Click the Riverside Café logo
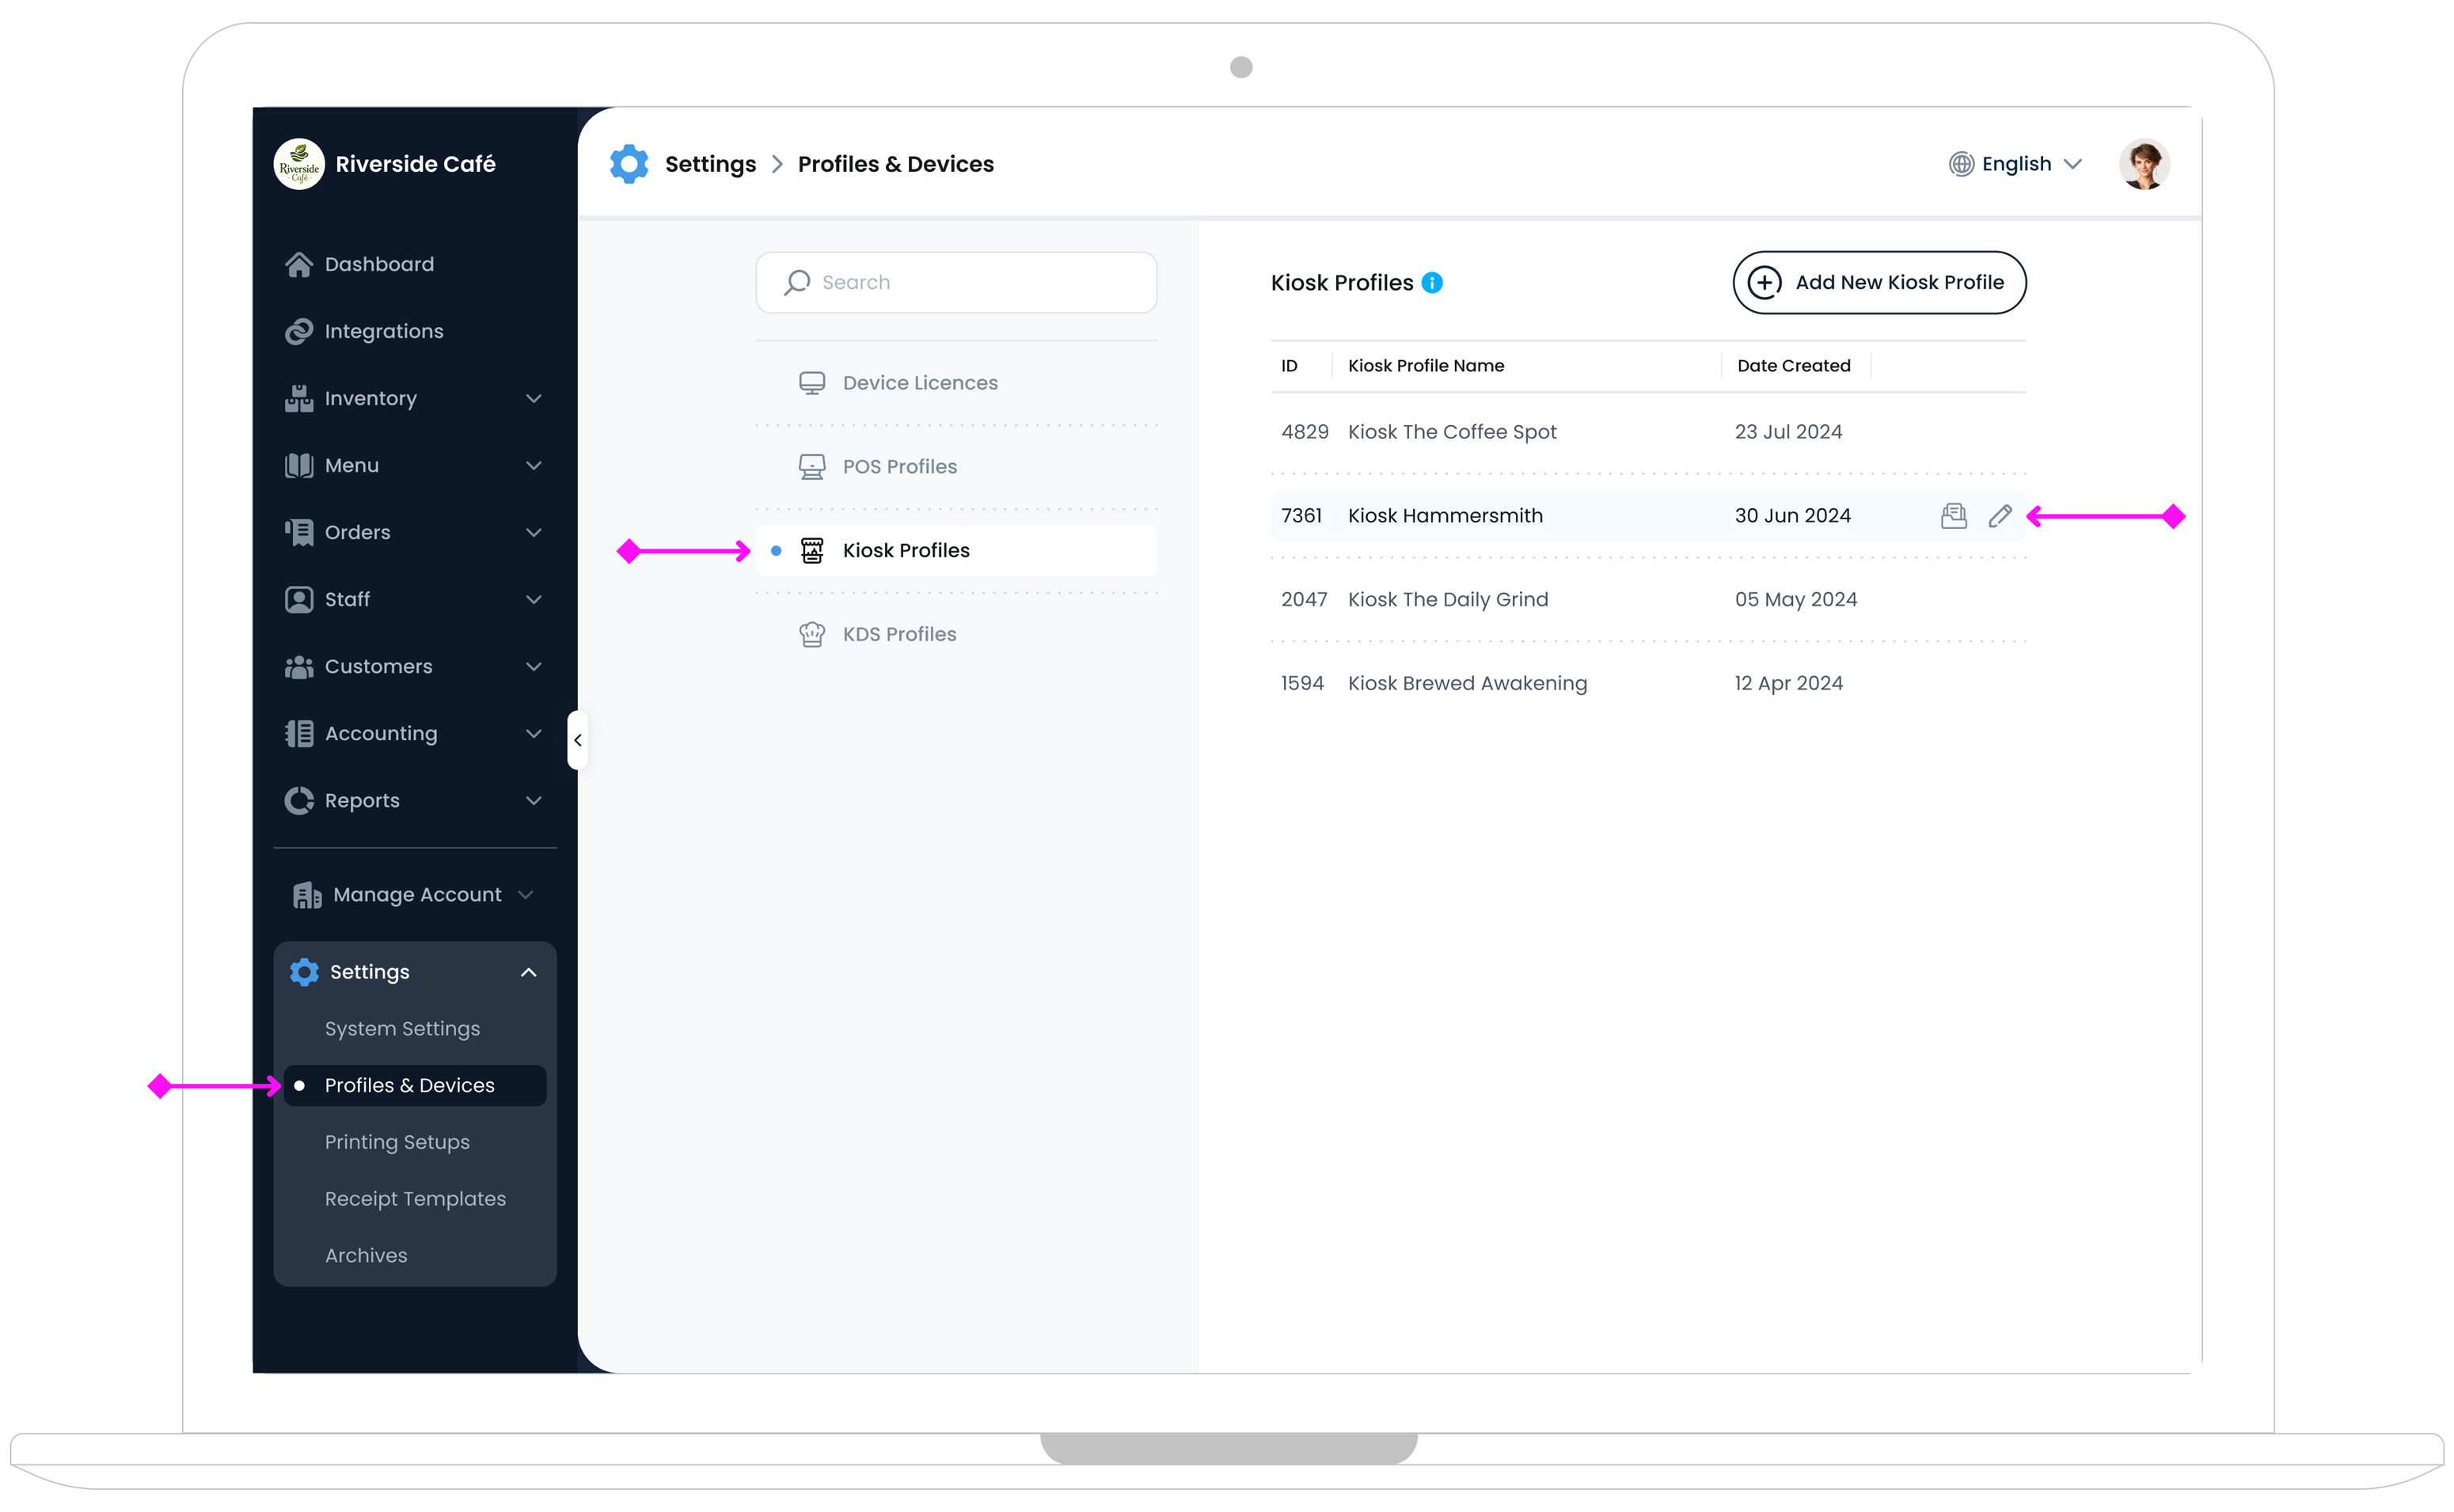The height and width of the screenshot is (1512, 2454). (x=299, y=164)
